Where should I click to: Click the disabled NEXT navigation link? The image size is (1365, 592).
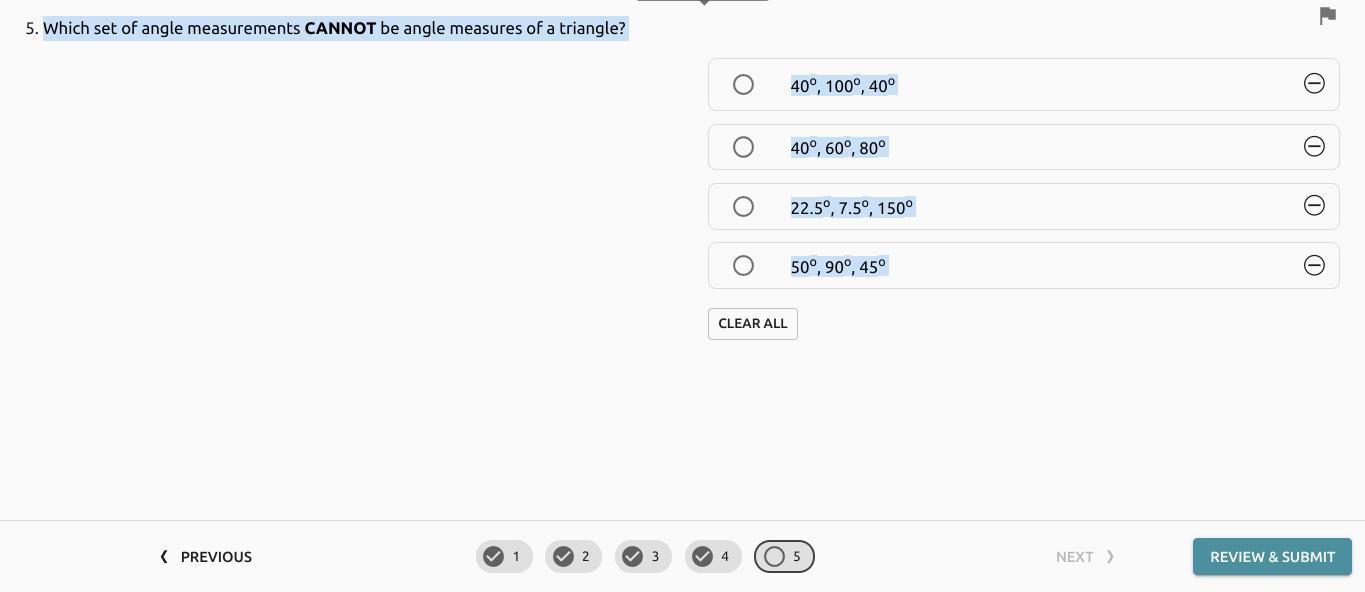click(x=1084, y=557)
